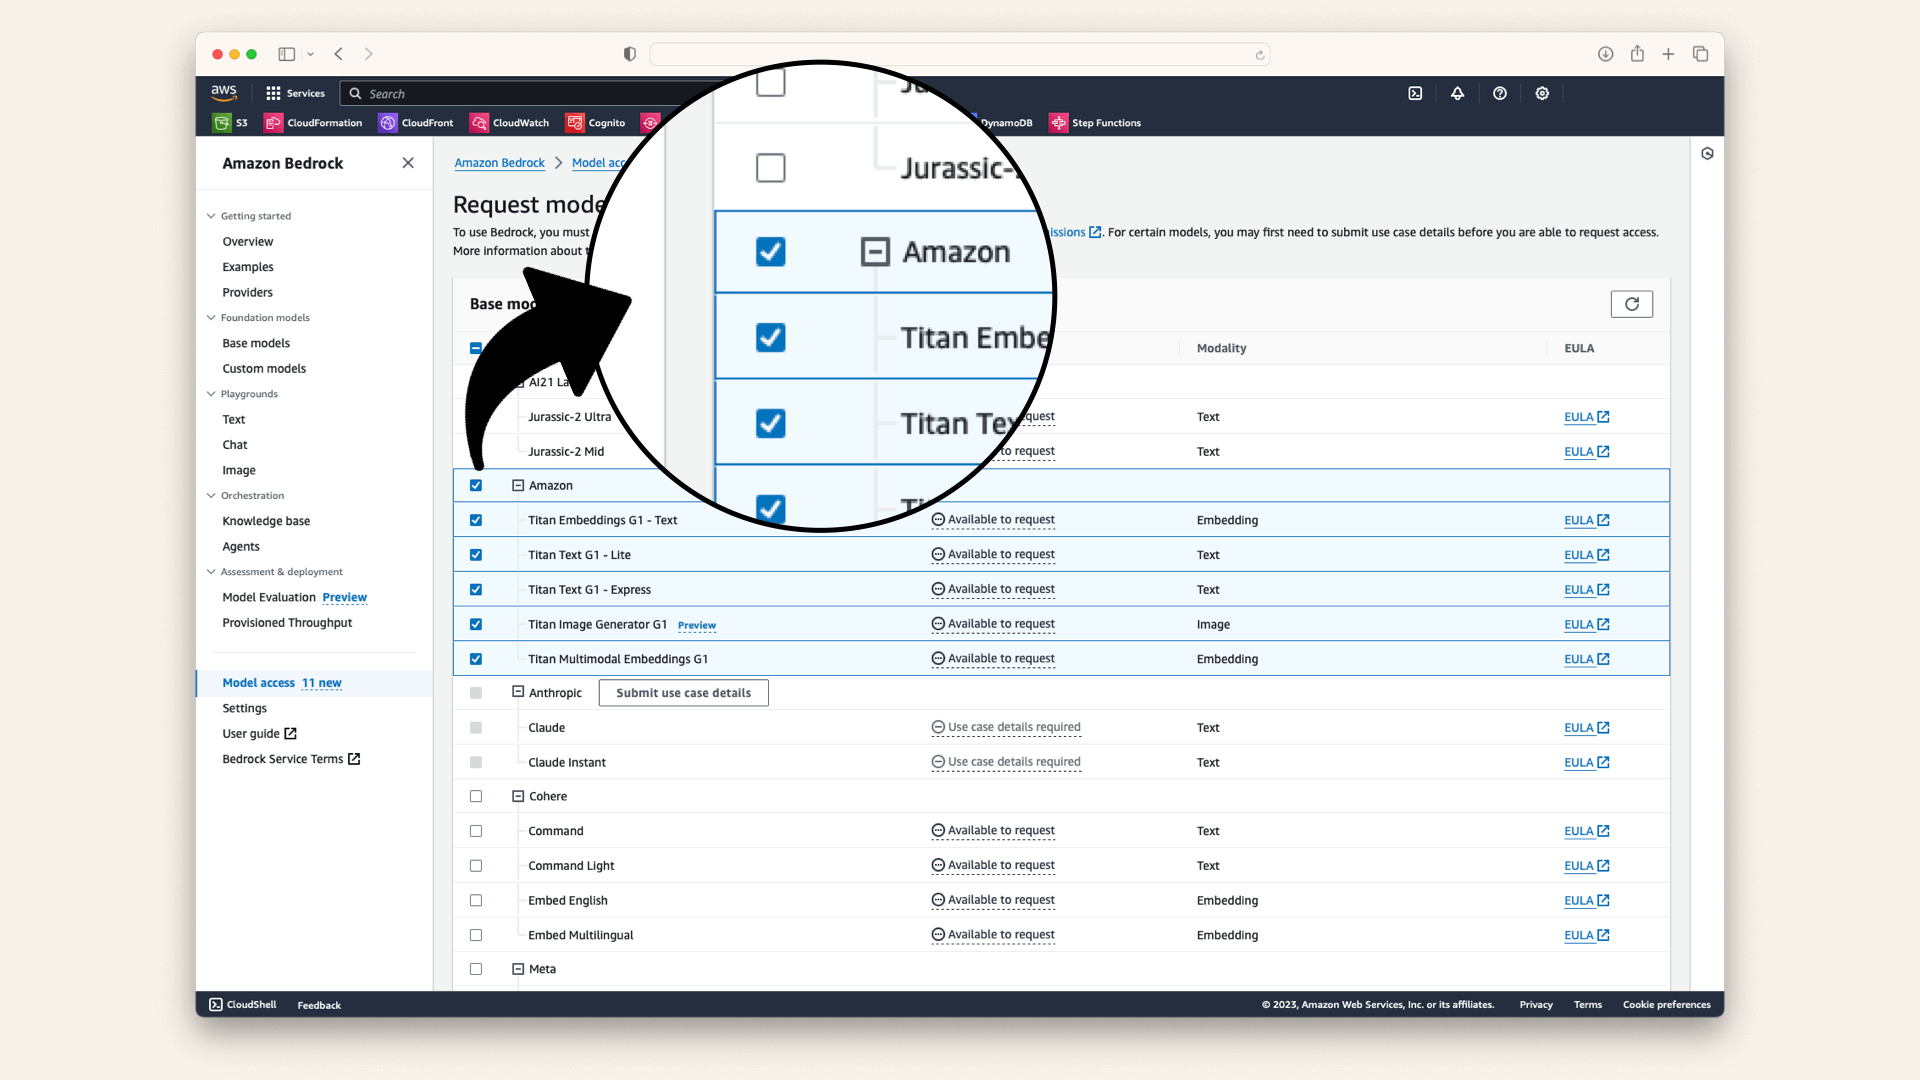Open Overview in the sidebar

(x=248, y=242)
